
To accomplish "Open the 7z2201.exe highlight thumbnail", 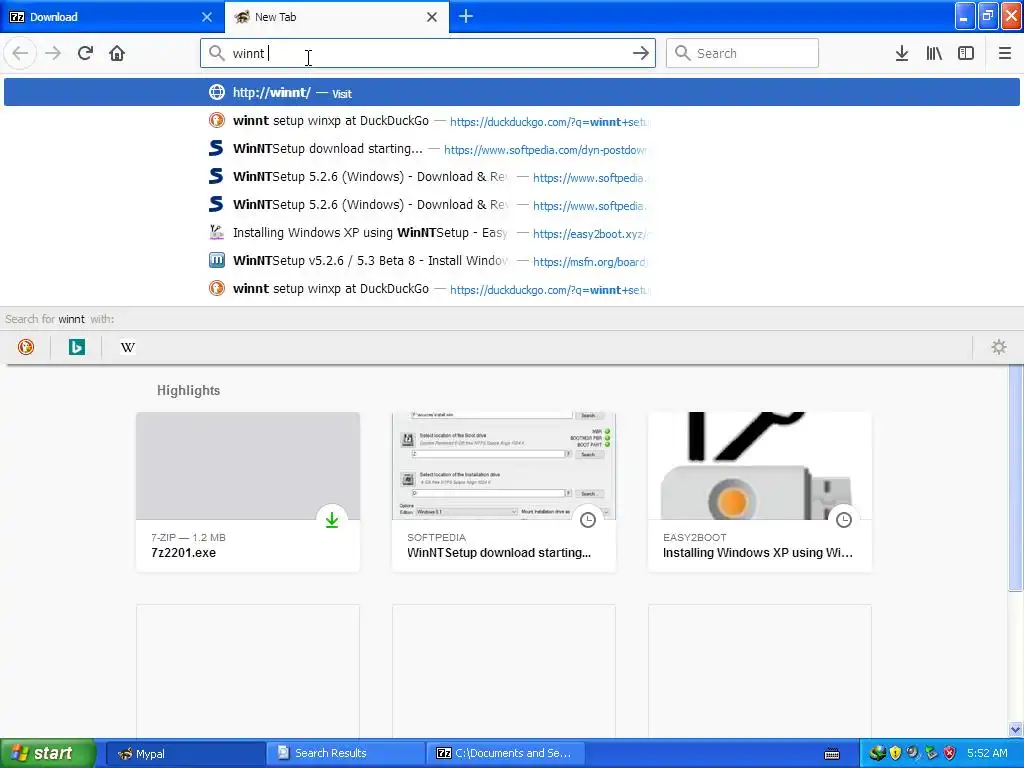I will pos(248,466).
